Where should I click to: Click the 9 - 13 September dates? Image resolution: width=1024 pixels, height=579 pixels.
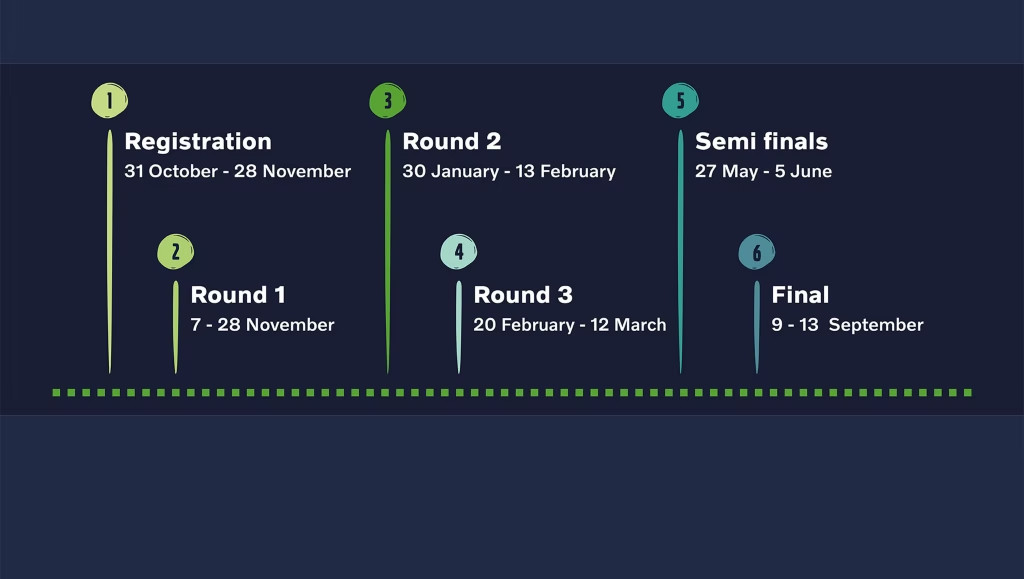847,325
